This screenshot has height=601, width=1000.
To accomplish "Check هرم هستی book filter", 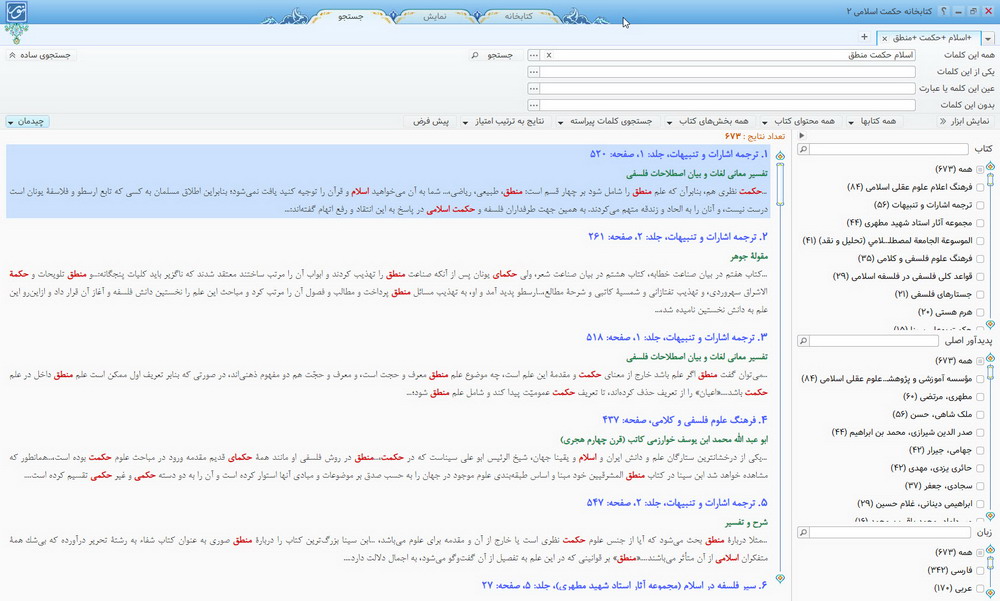I will point(980,313).
